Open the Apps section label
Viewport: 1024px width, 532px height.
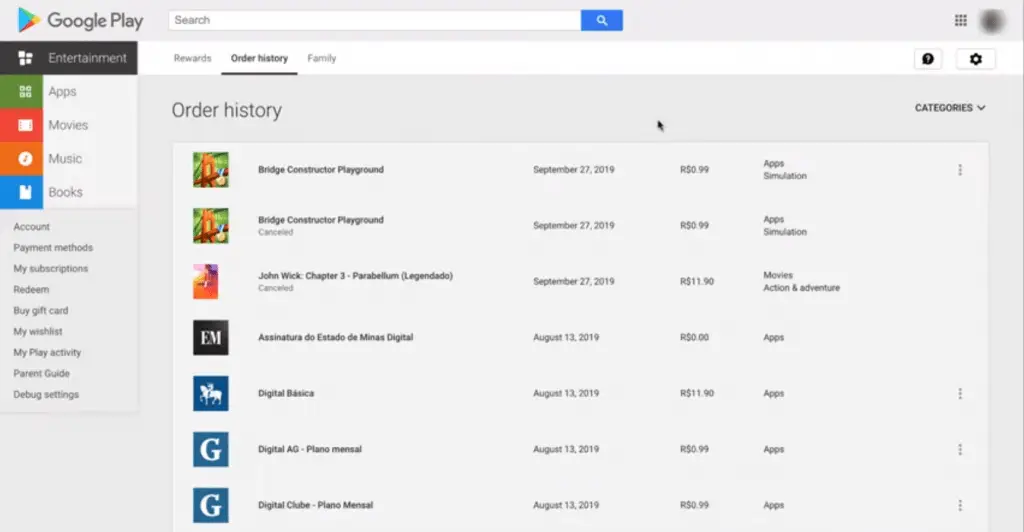coord(62,91)
